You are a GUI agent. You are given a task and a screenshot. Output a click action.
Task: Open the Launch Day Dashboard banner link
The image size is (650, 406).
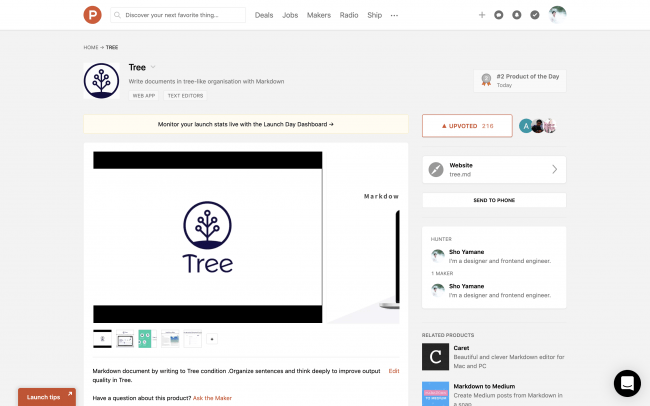(246, 124)
